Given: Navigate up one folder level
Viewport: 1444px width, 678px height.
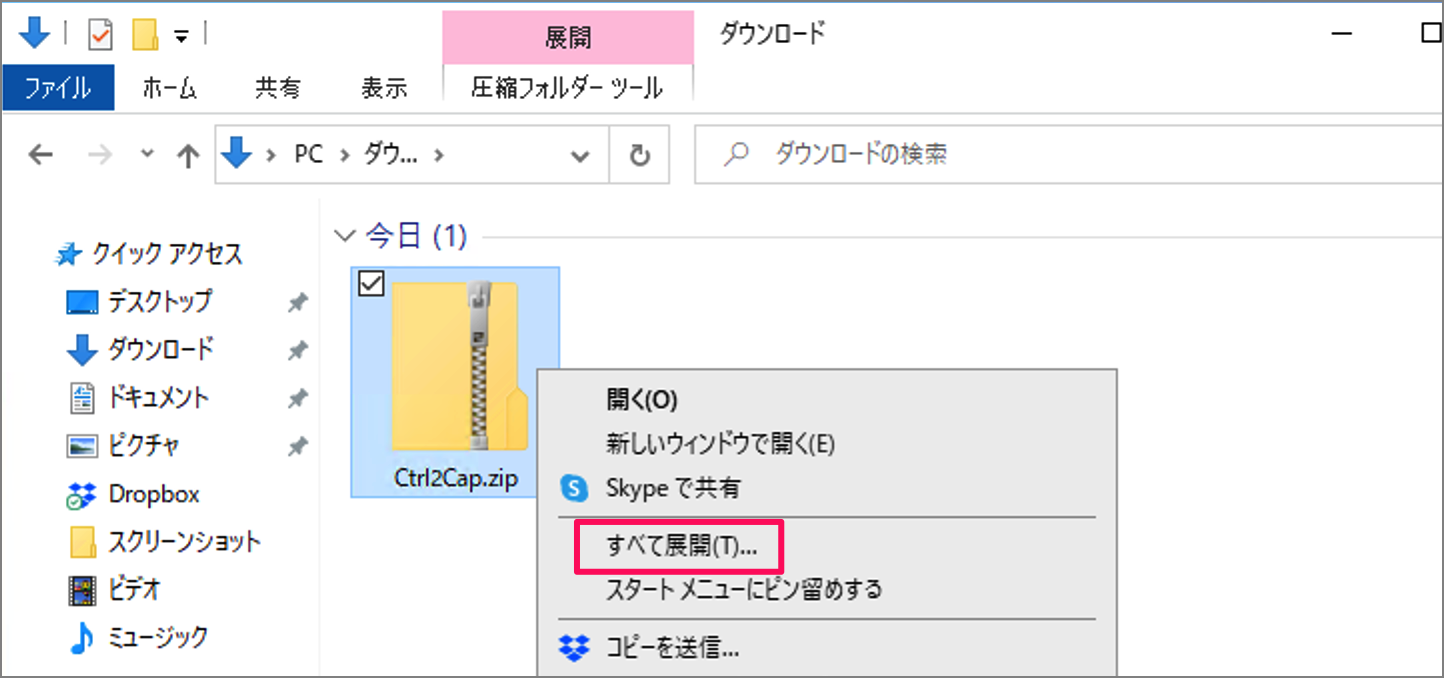Looking at the screenshot, I should [x=187, y=154].
